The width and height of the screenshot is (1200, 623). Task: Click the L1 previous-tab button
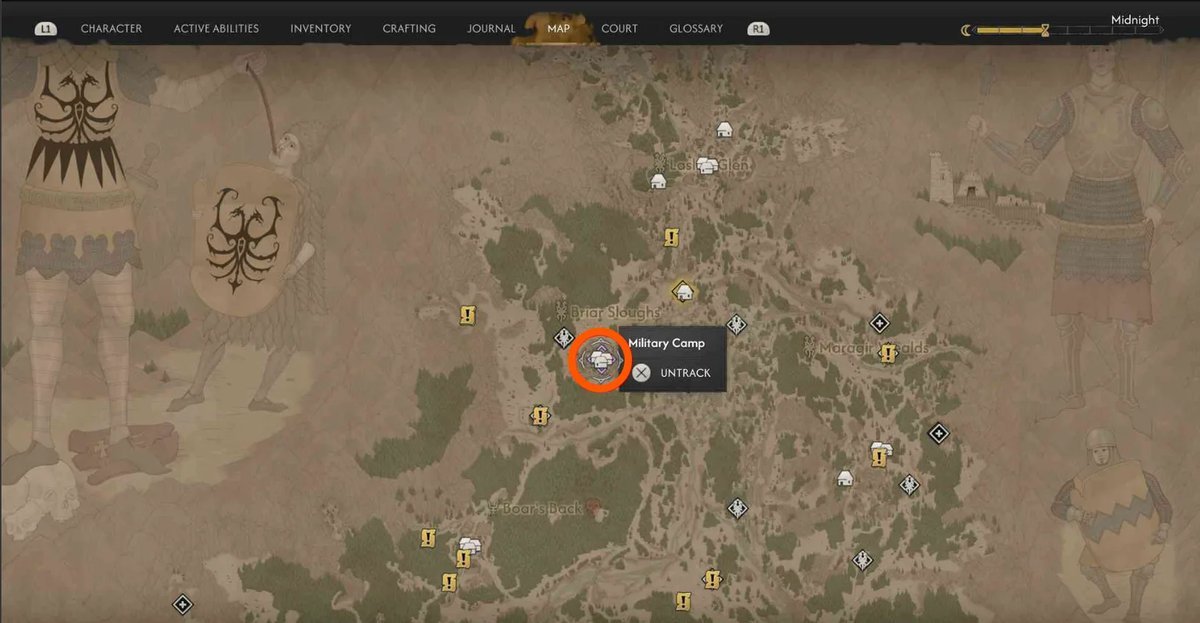point(46,29)
